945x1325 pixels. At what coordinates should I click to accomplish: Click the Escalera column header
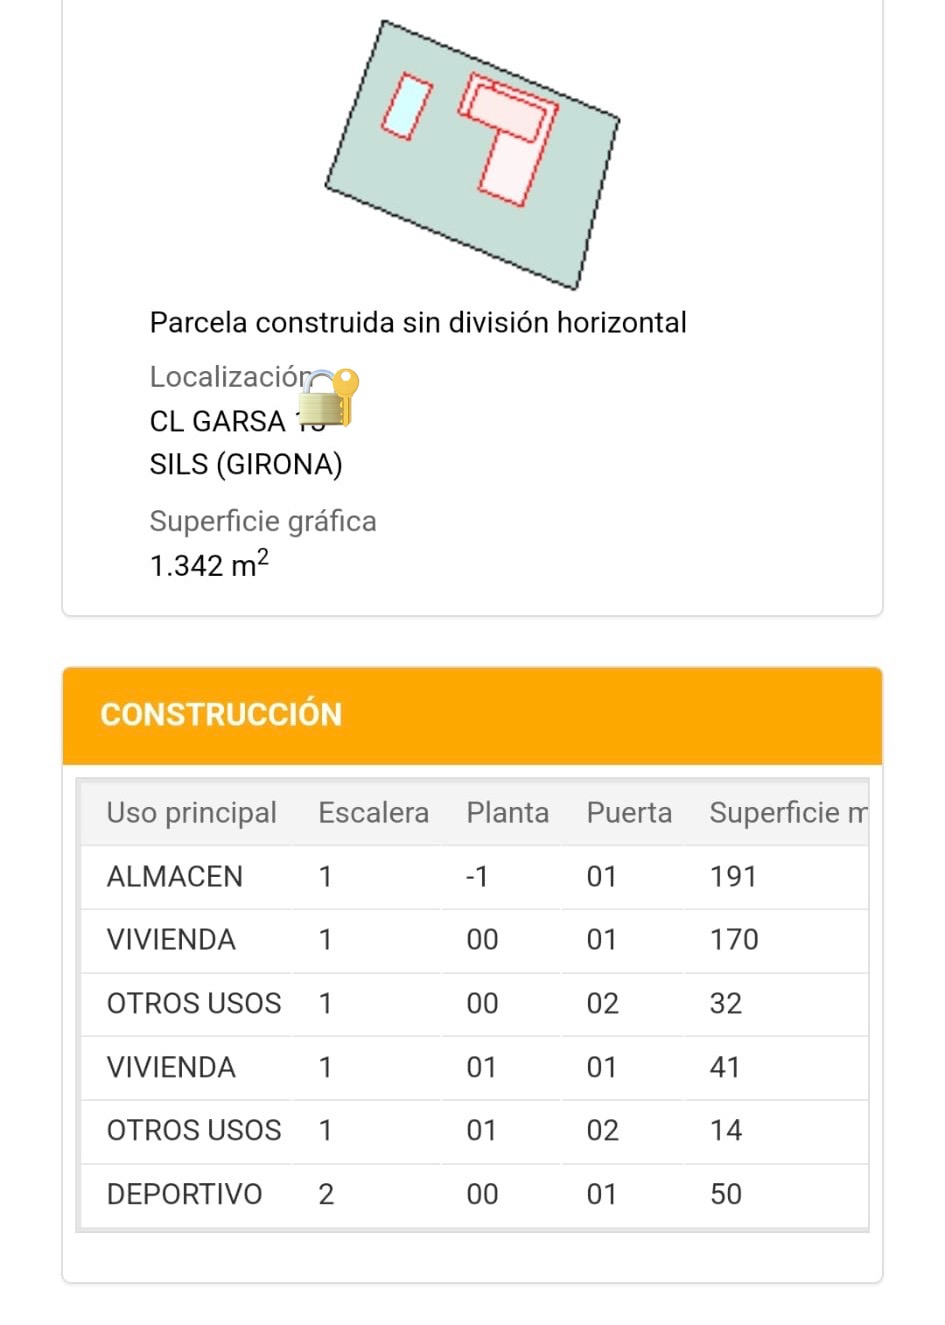373,813
